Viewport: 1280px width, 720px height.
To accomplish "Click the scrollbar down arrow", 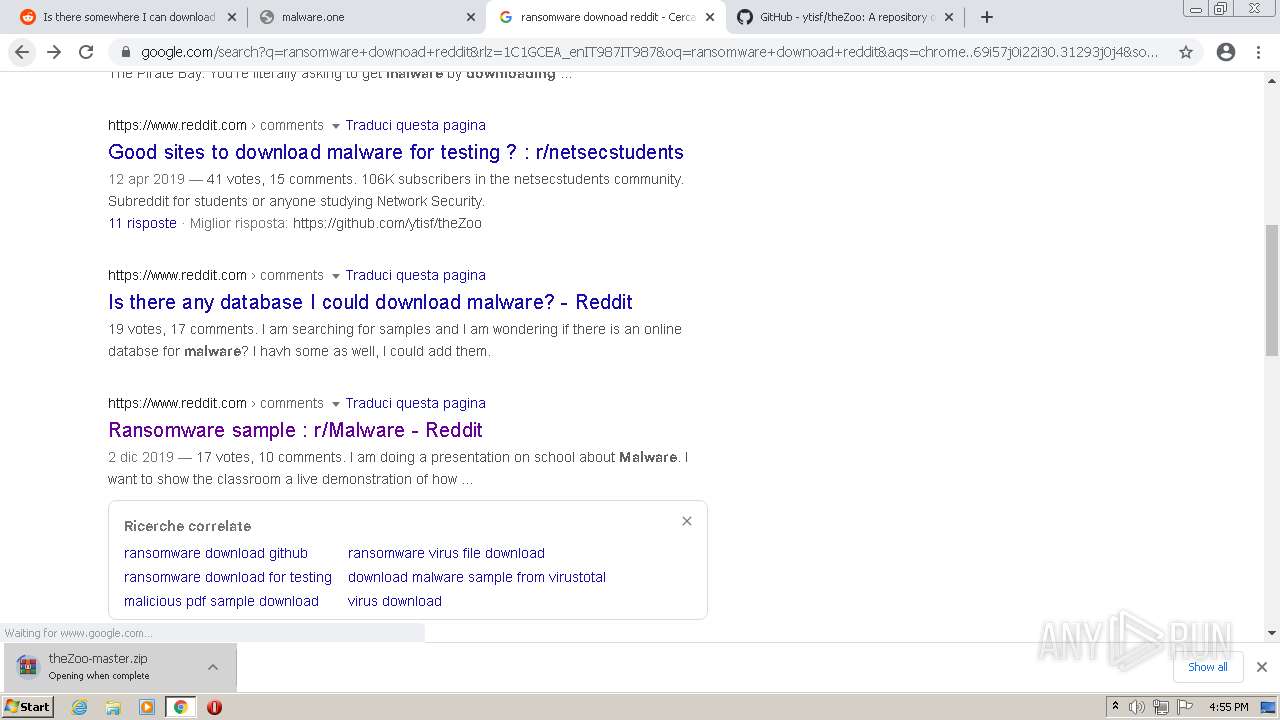I will click(1272, 633).
